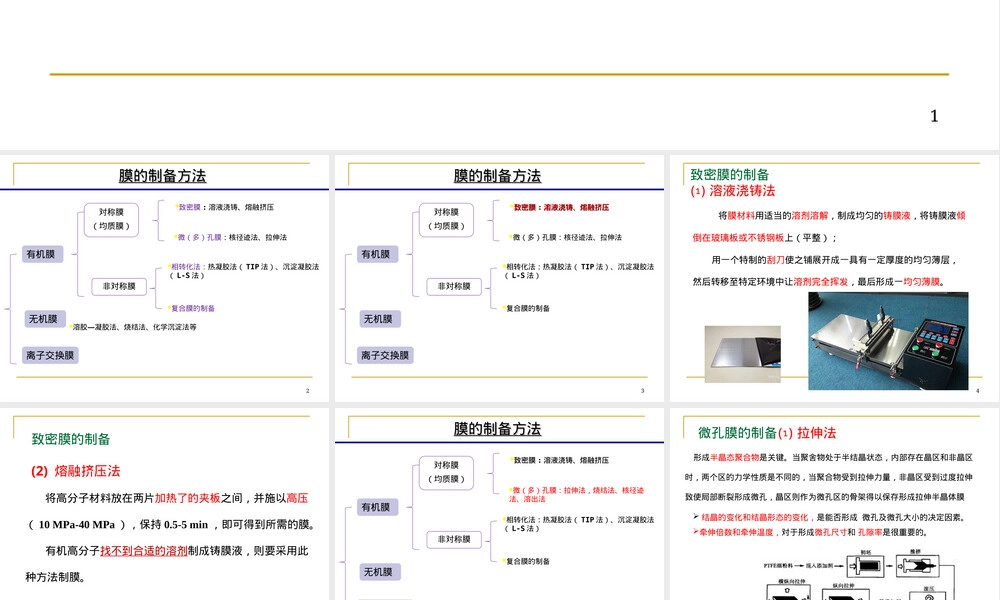Click the 无机膜 box in slide 3
1000x600 pixels.
(x=379, y=319)
